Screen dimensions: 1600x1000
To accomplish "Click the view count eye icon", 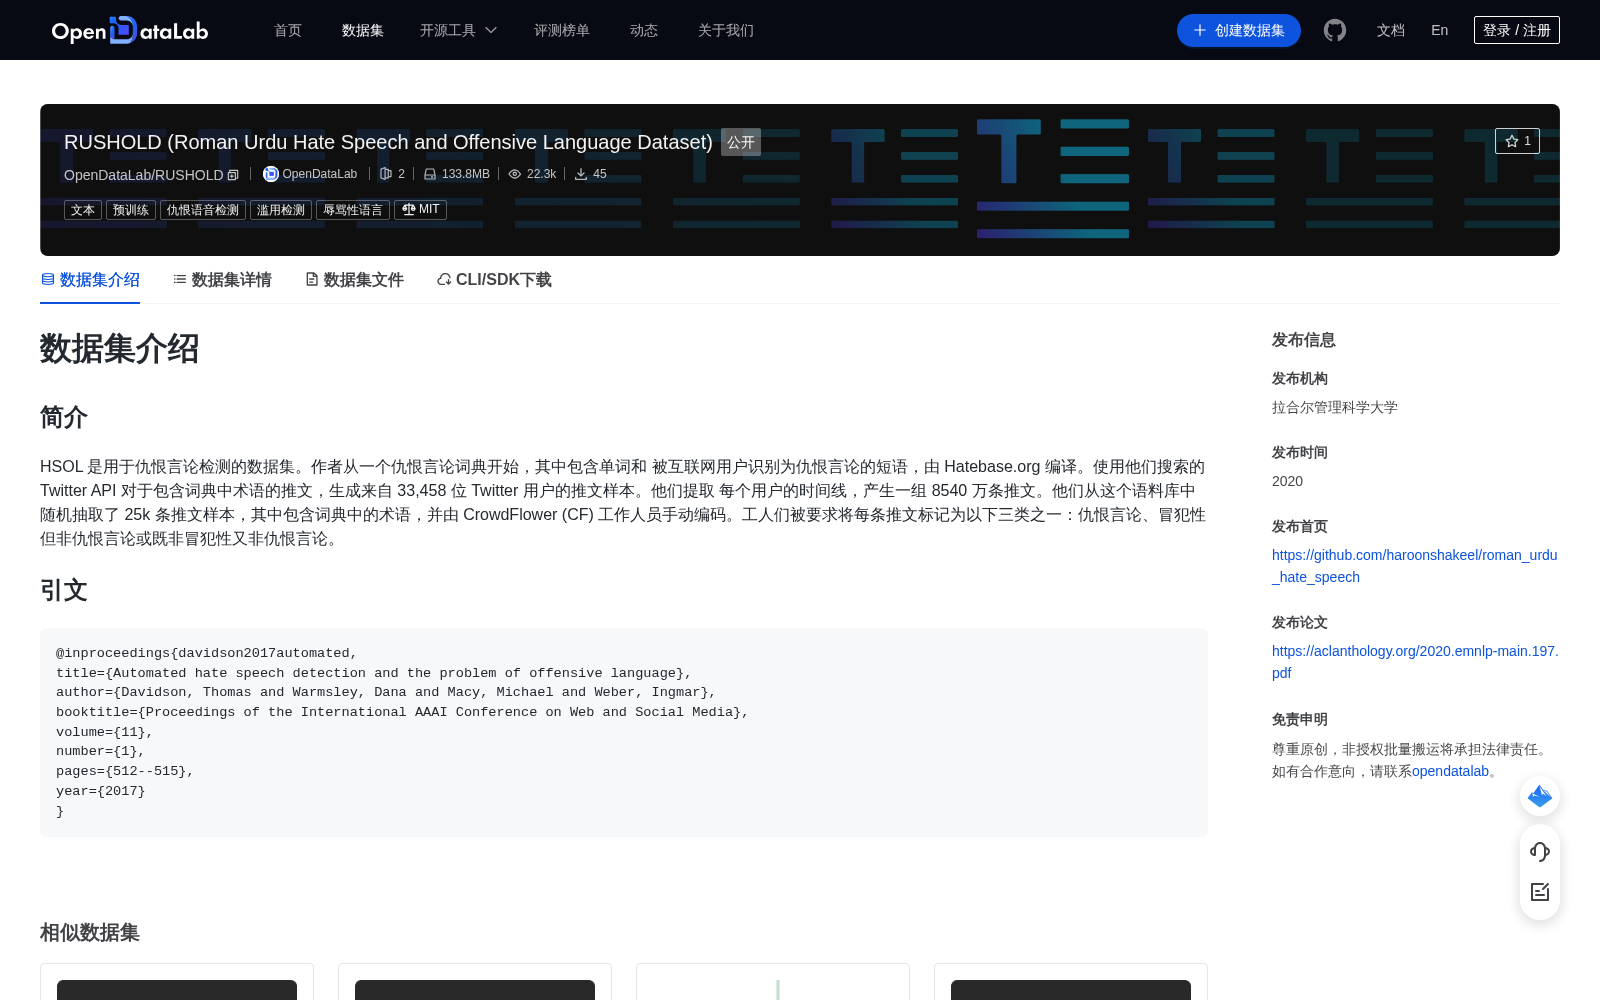I will [x=515, y=174].
